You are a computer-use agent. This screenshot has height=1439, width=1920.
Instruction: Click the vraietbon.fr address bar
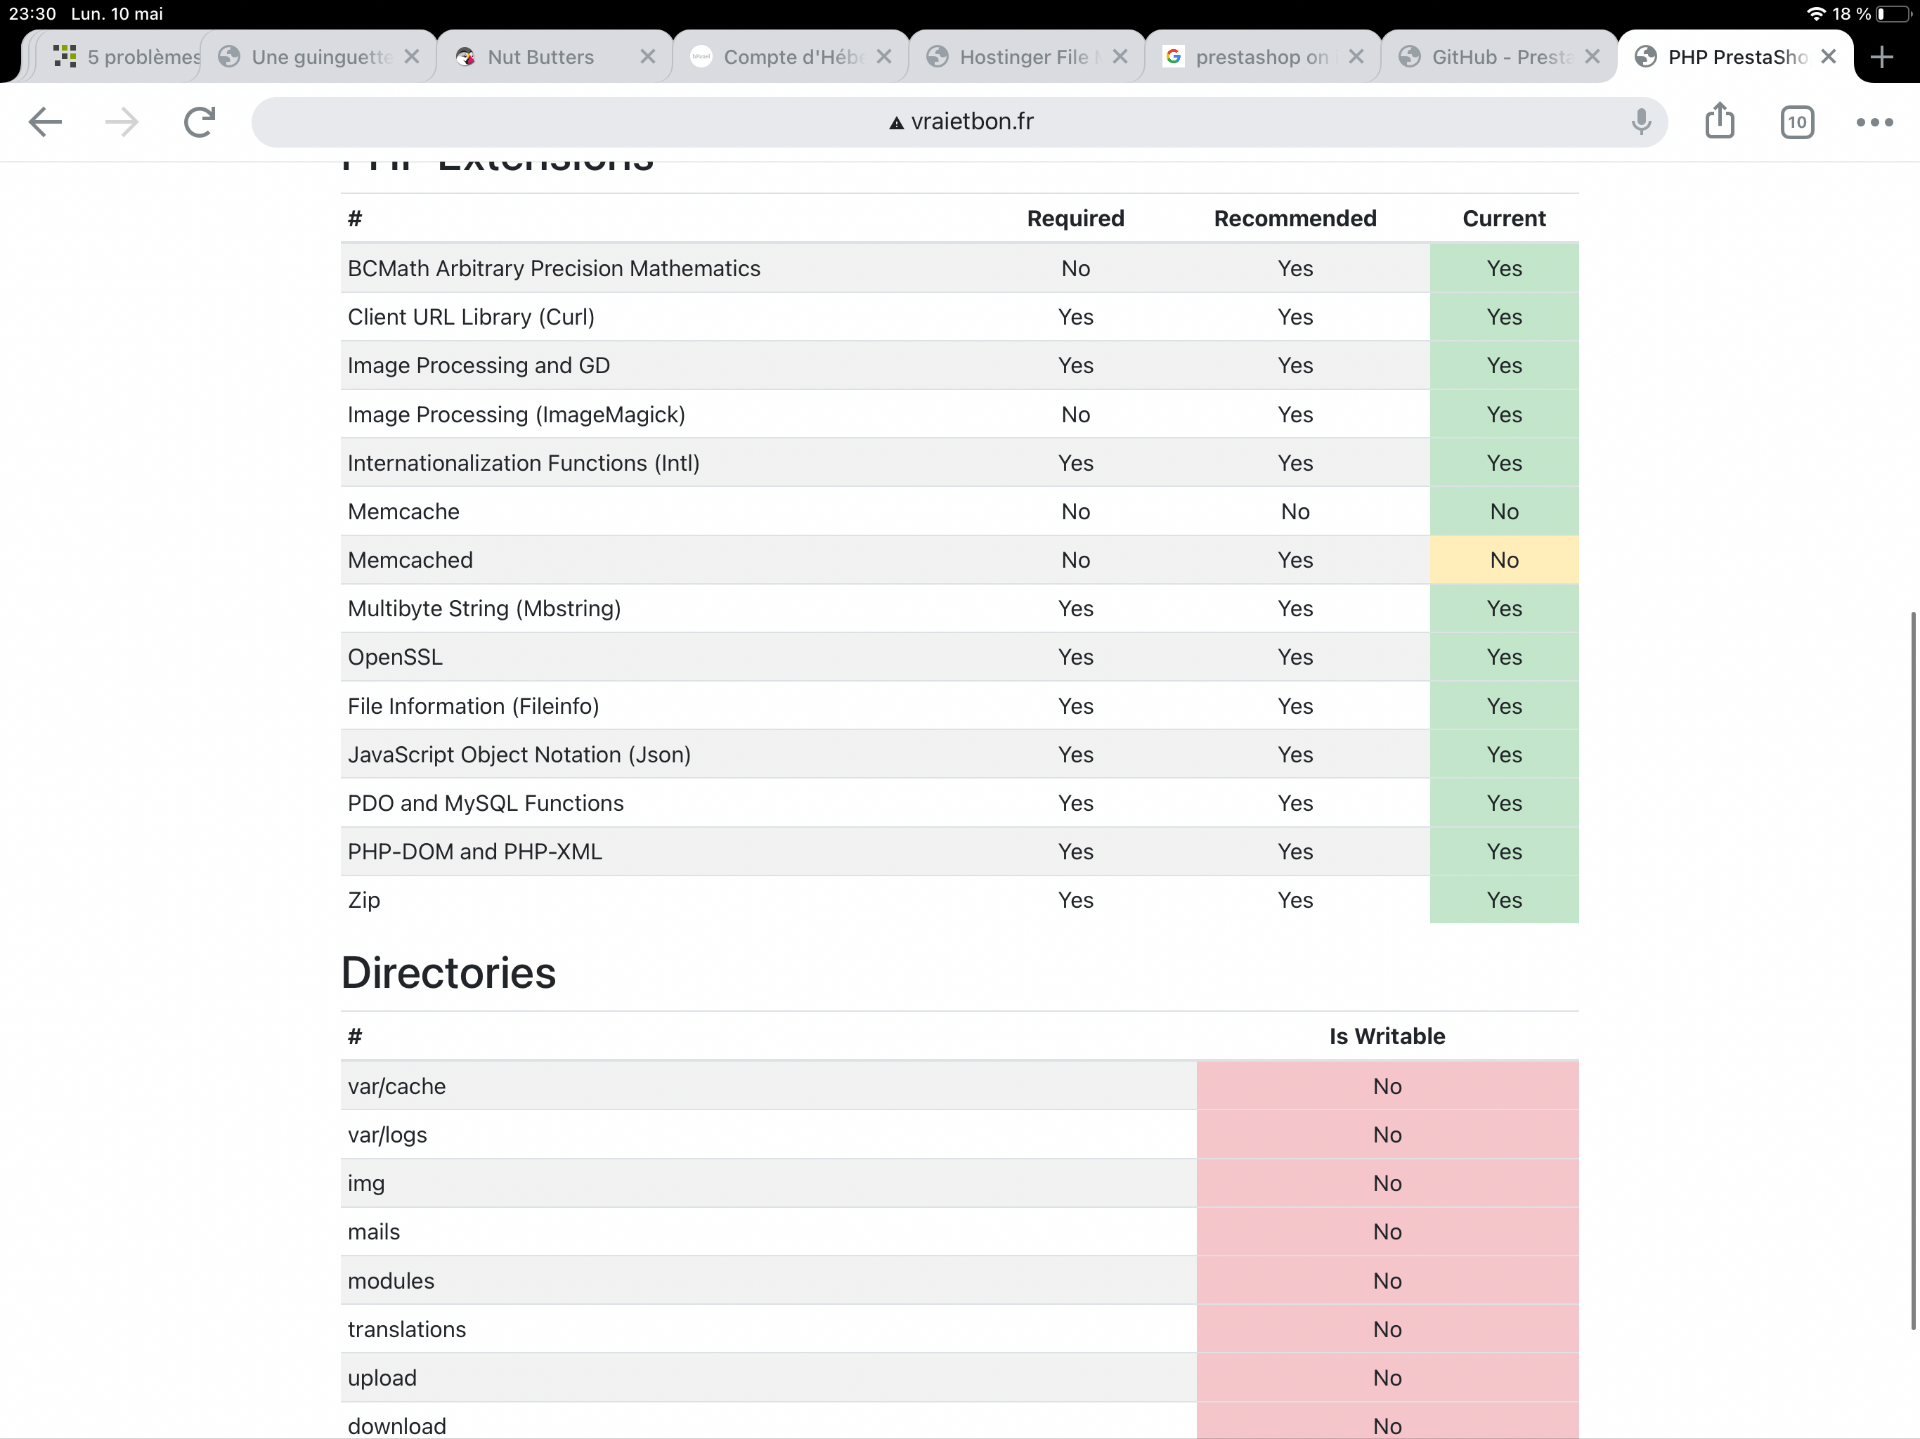[960, 122]
